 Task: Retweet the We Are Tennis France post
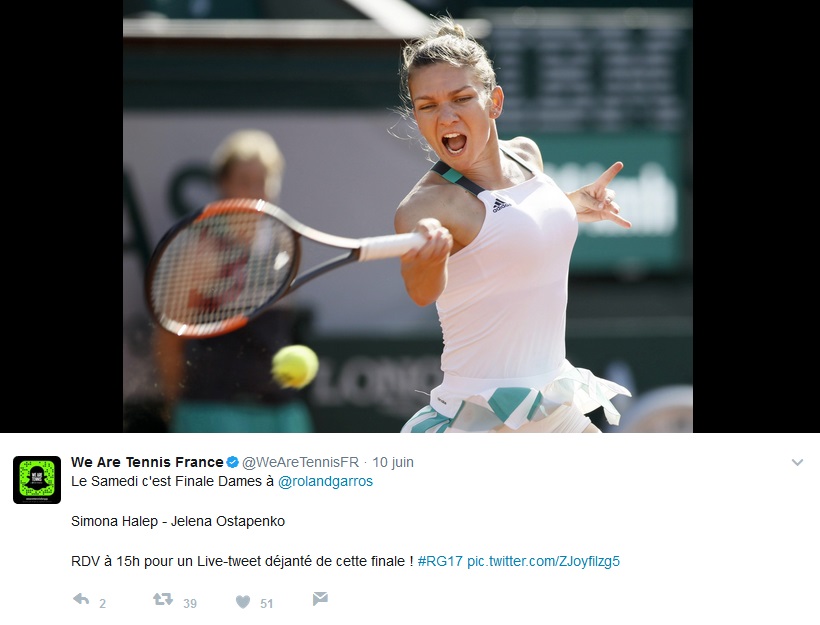coord(163,599)
